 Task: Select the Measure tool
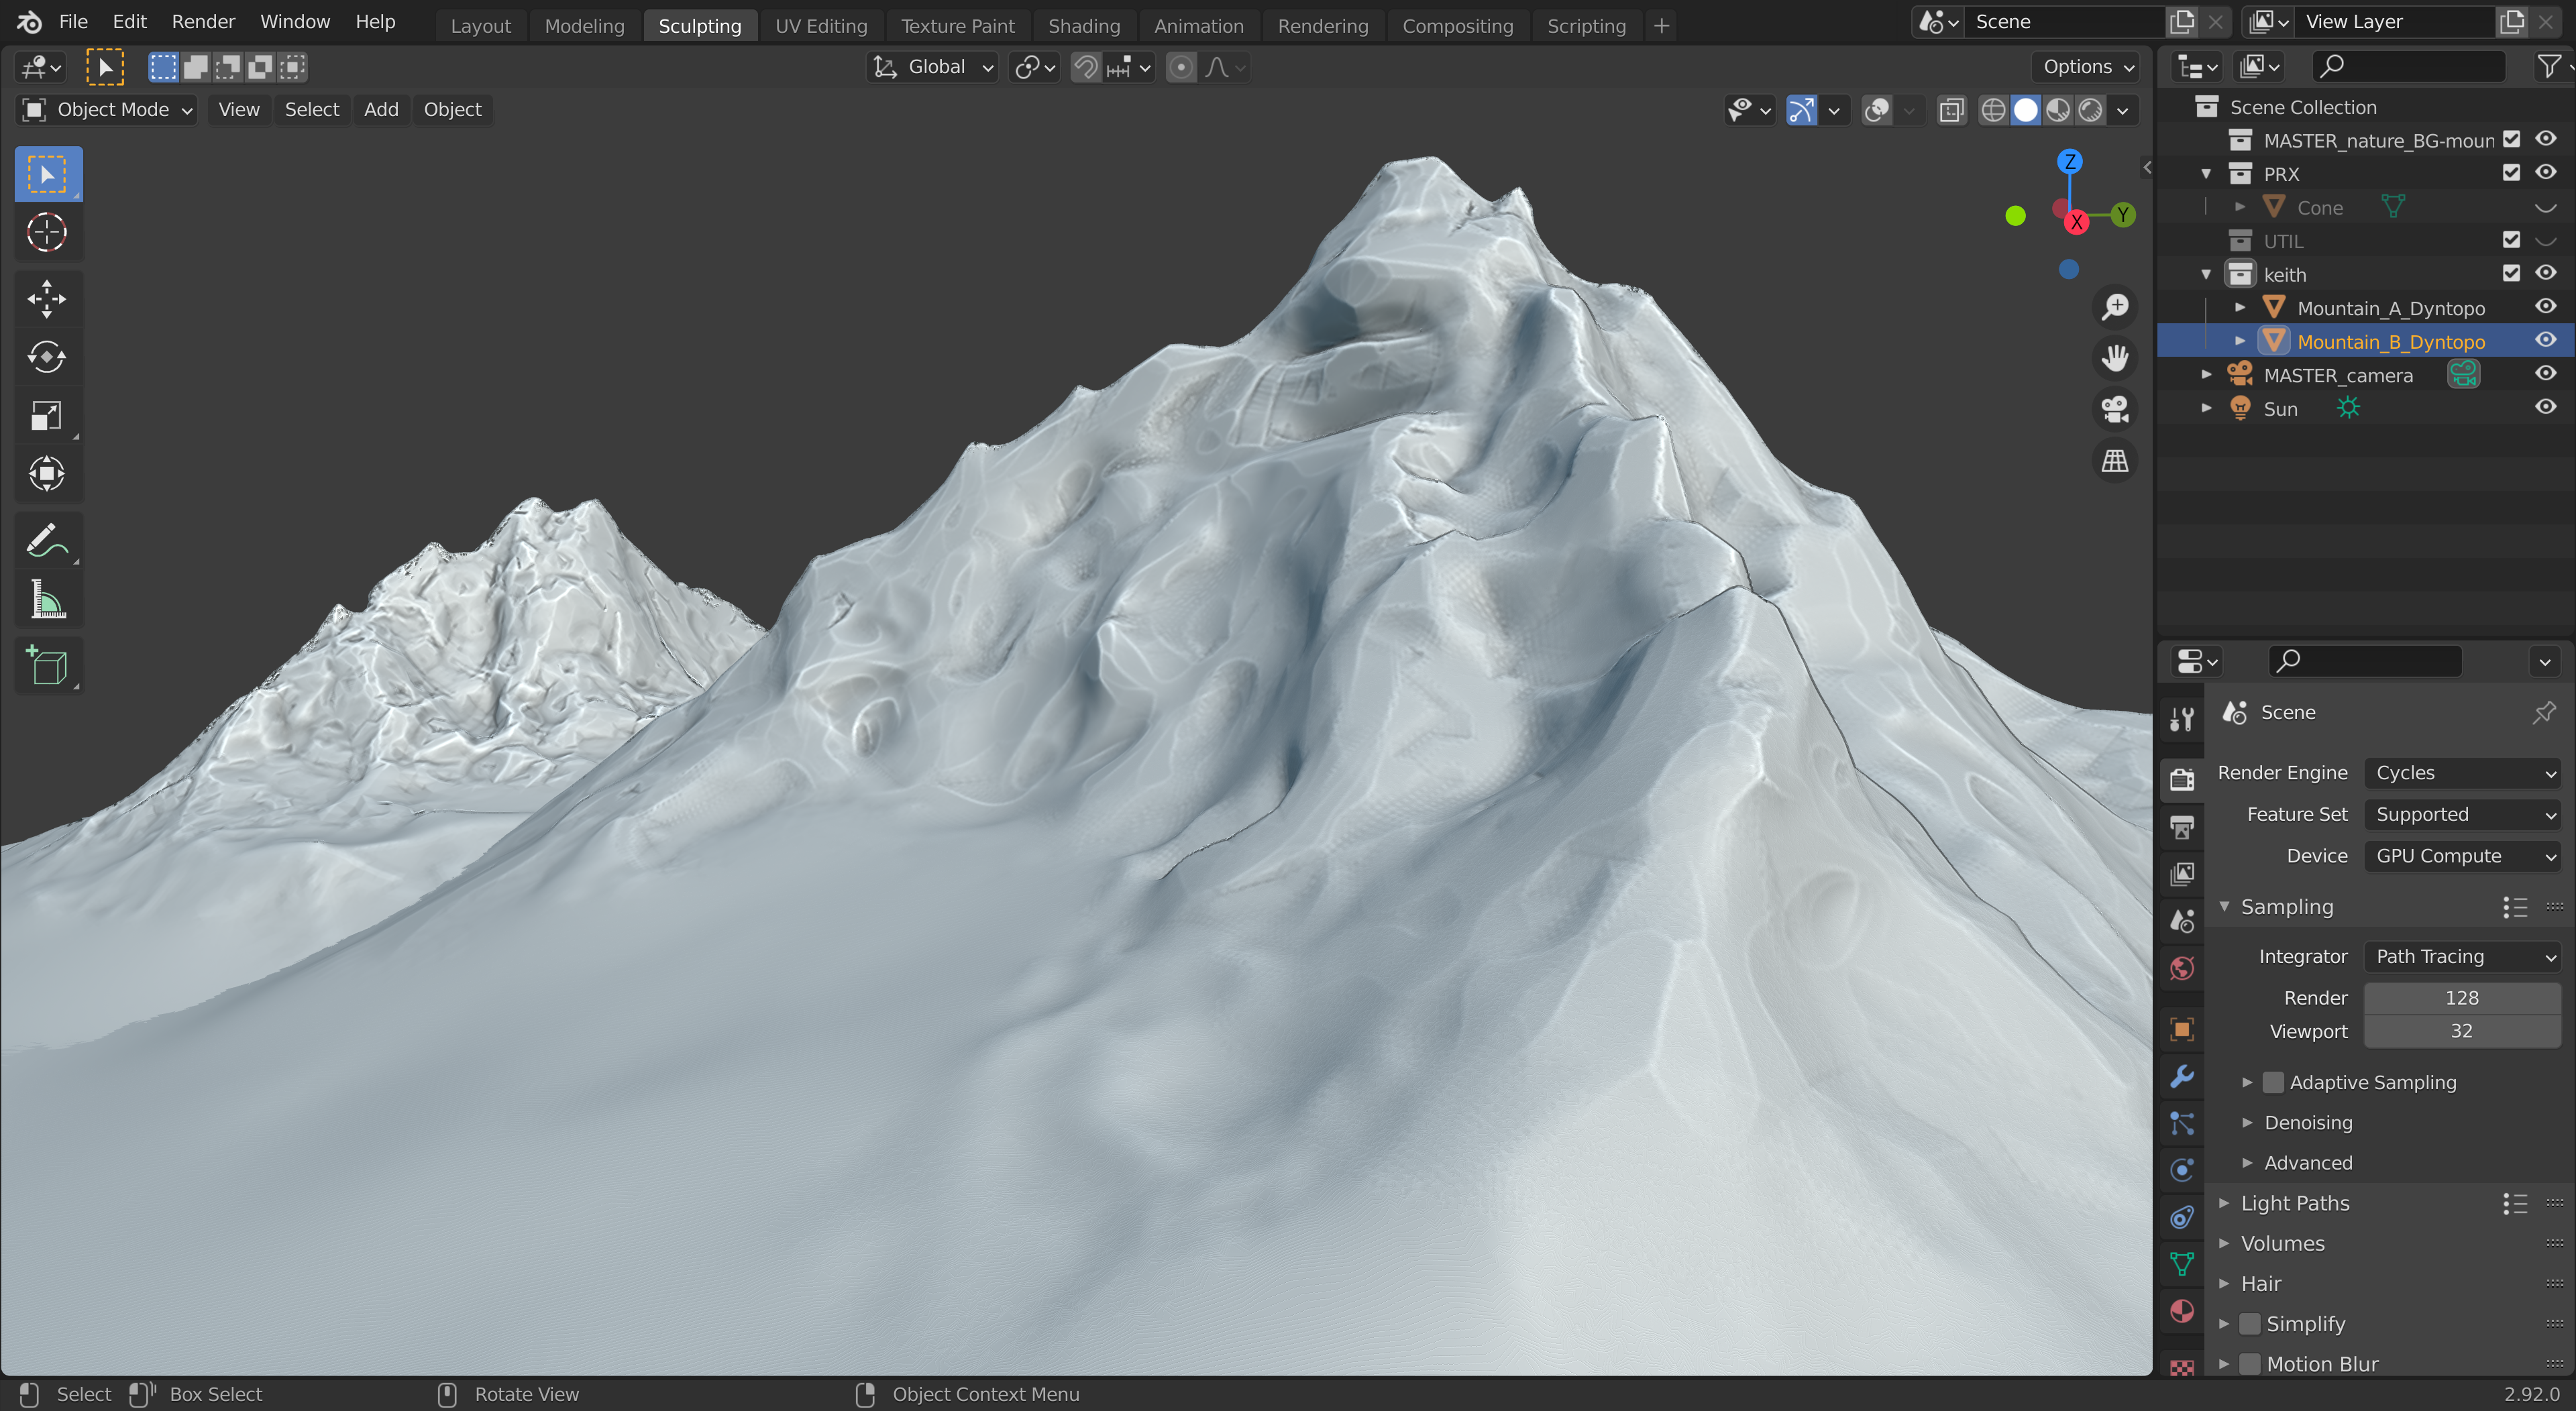pos(46,600)
